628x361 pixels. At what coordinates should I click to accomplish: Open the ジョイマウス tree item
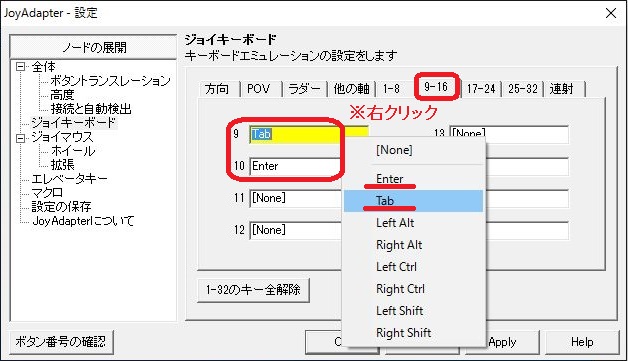click(62, 137)
